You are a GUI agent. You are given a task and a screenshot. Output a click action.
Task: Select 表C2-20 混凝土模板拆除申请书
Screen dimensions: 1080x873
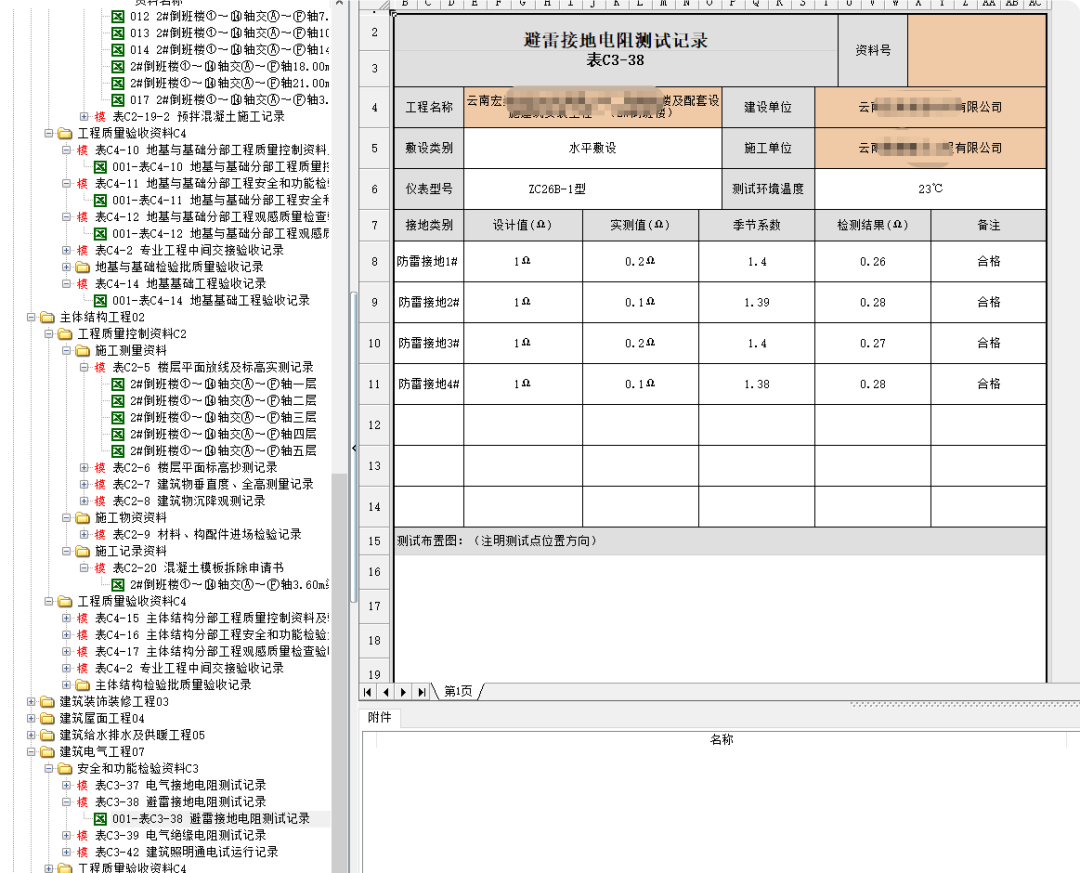click(x=198, y=568)
